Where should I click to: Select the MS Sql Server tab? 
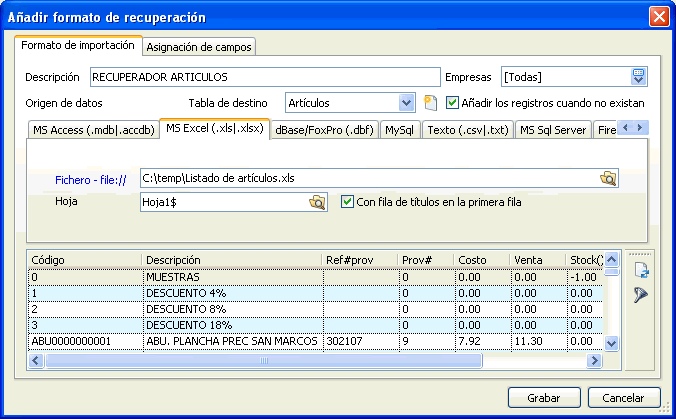(x=553, y=130)
